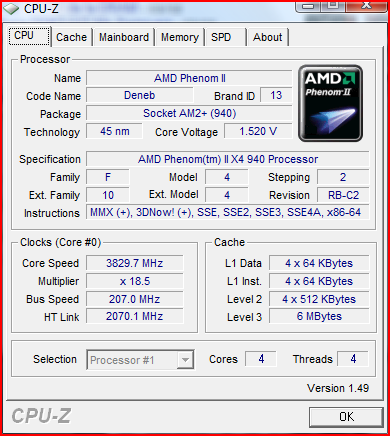Image resolution: width=390 pixels, height=436 pixels.
Task: Expand the Processor #1 selection dropdown
Action: pyautogui.click(x=140, y=360)
